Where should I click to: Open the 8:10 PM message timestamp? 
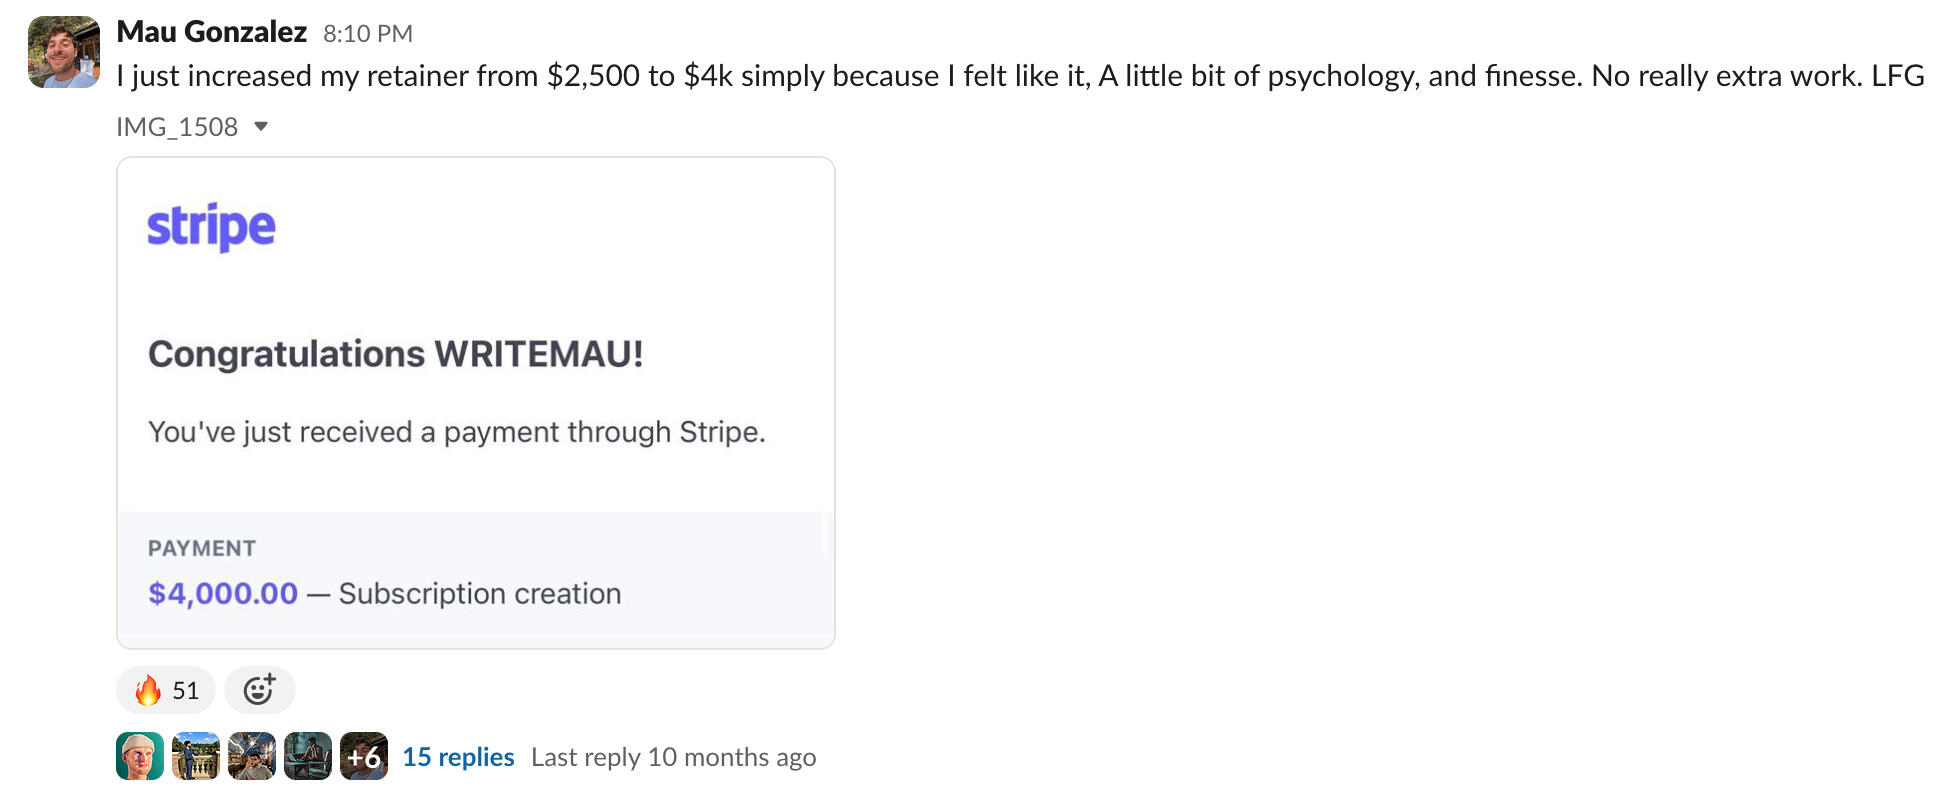tap(367, 34)
